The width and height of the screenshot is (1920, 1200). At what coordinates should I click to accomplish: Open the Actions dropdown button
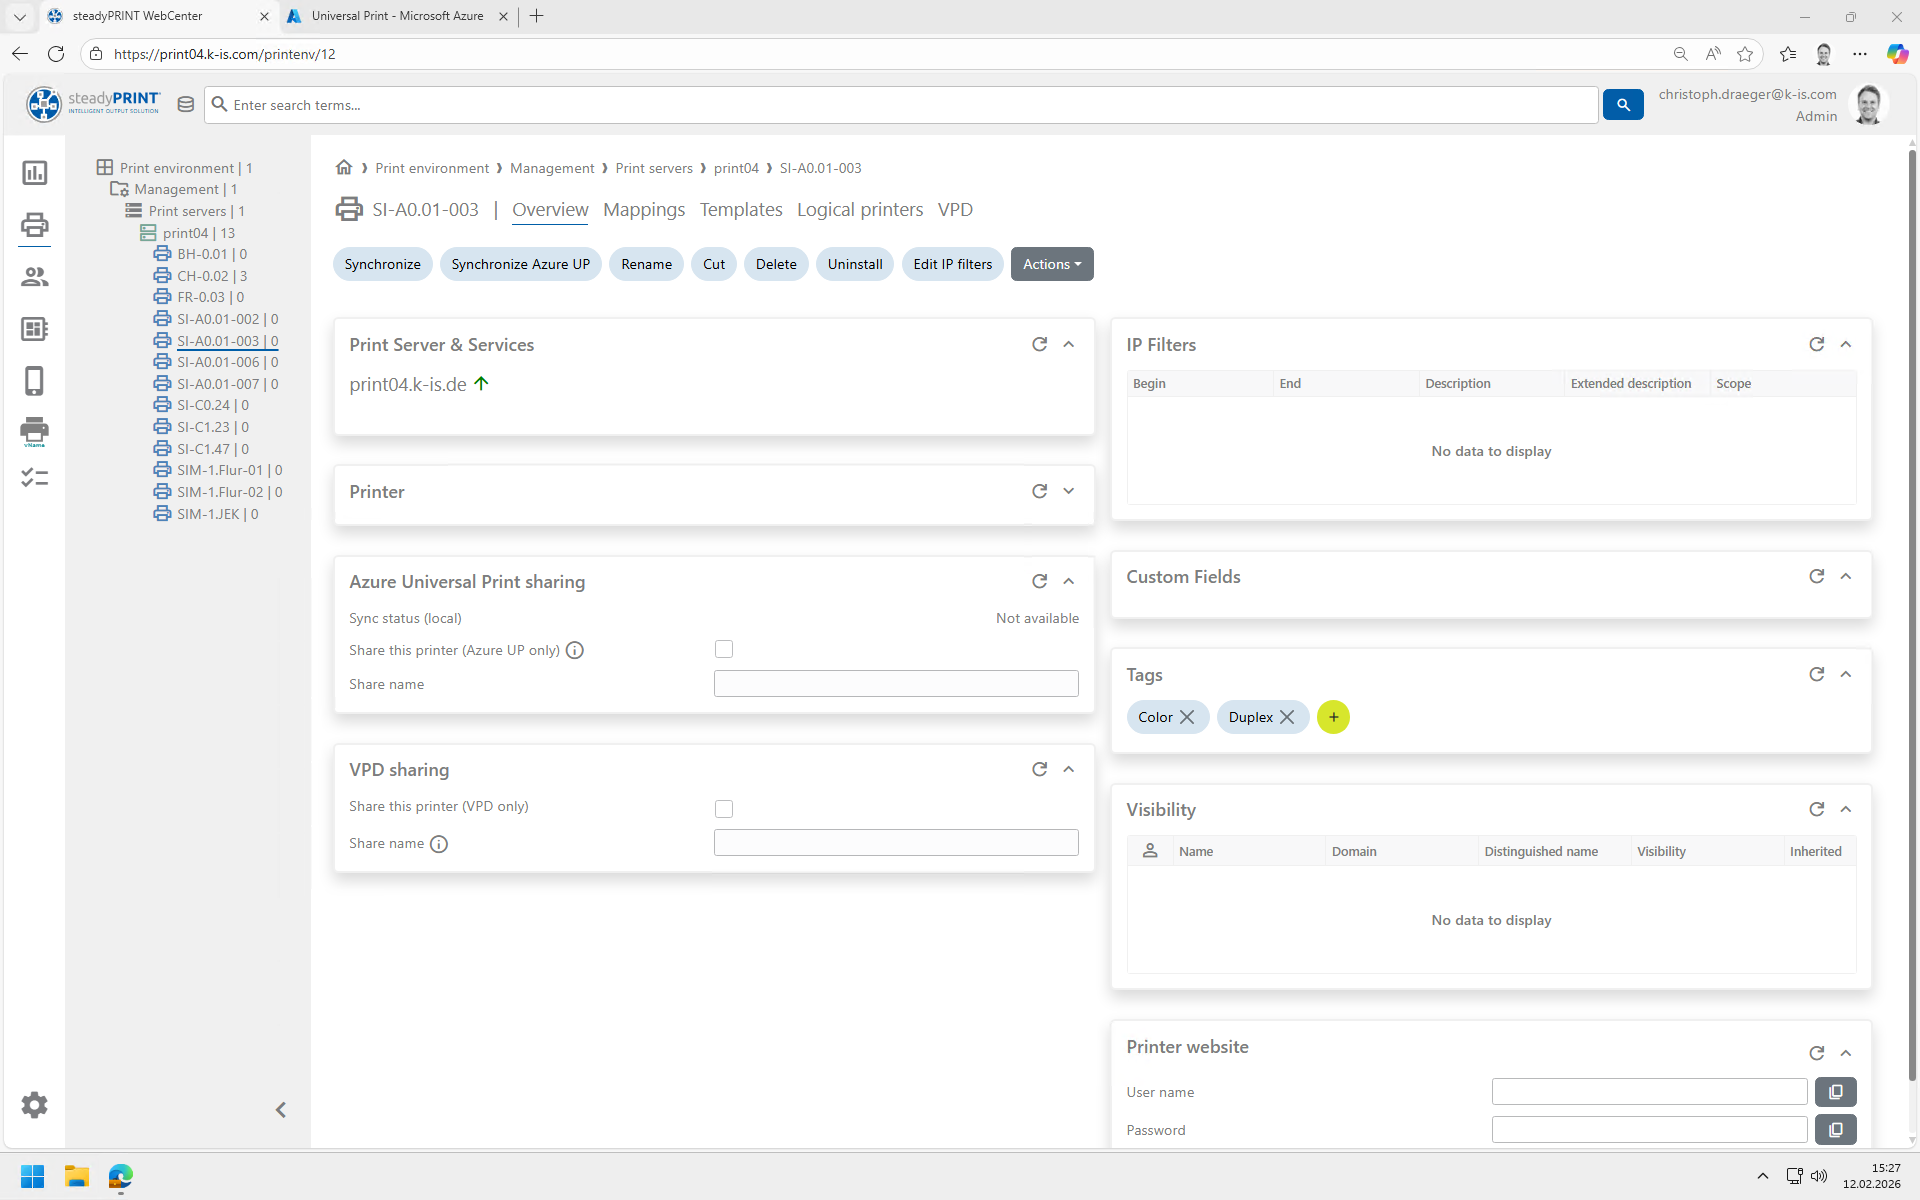[x=1051, y=264]
